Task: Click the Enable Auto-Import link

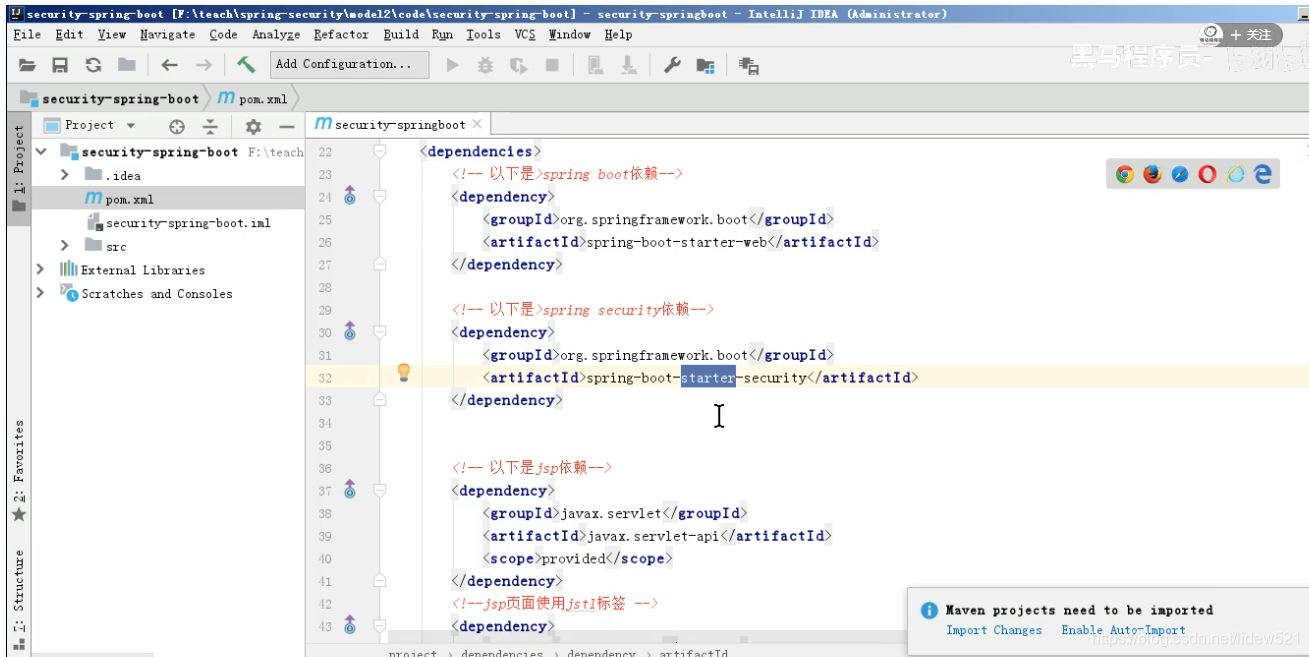Action: coord(1123,630)
